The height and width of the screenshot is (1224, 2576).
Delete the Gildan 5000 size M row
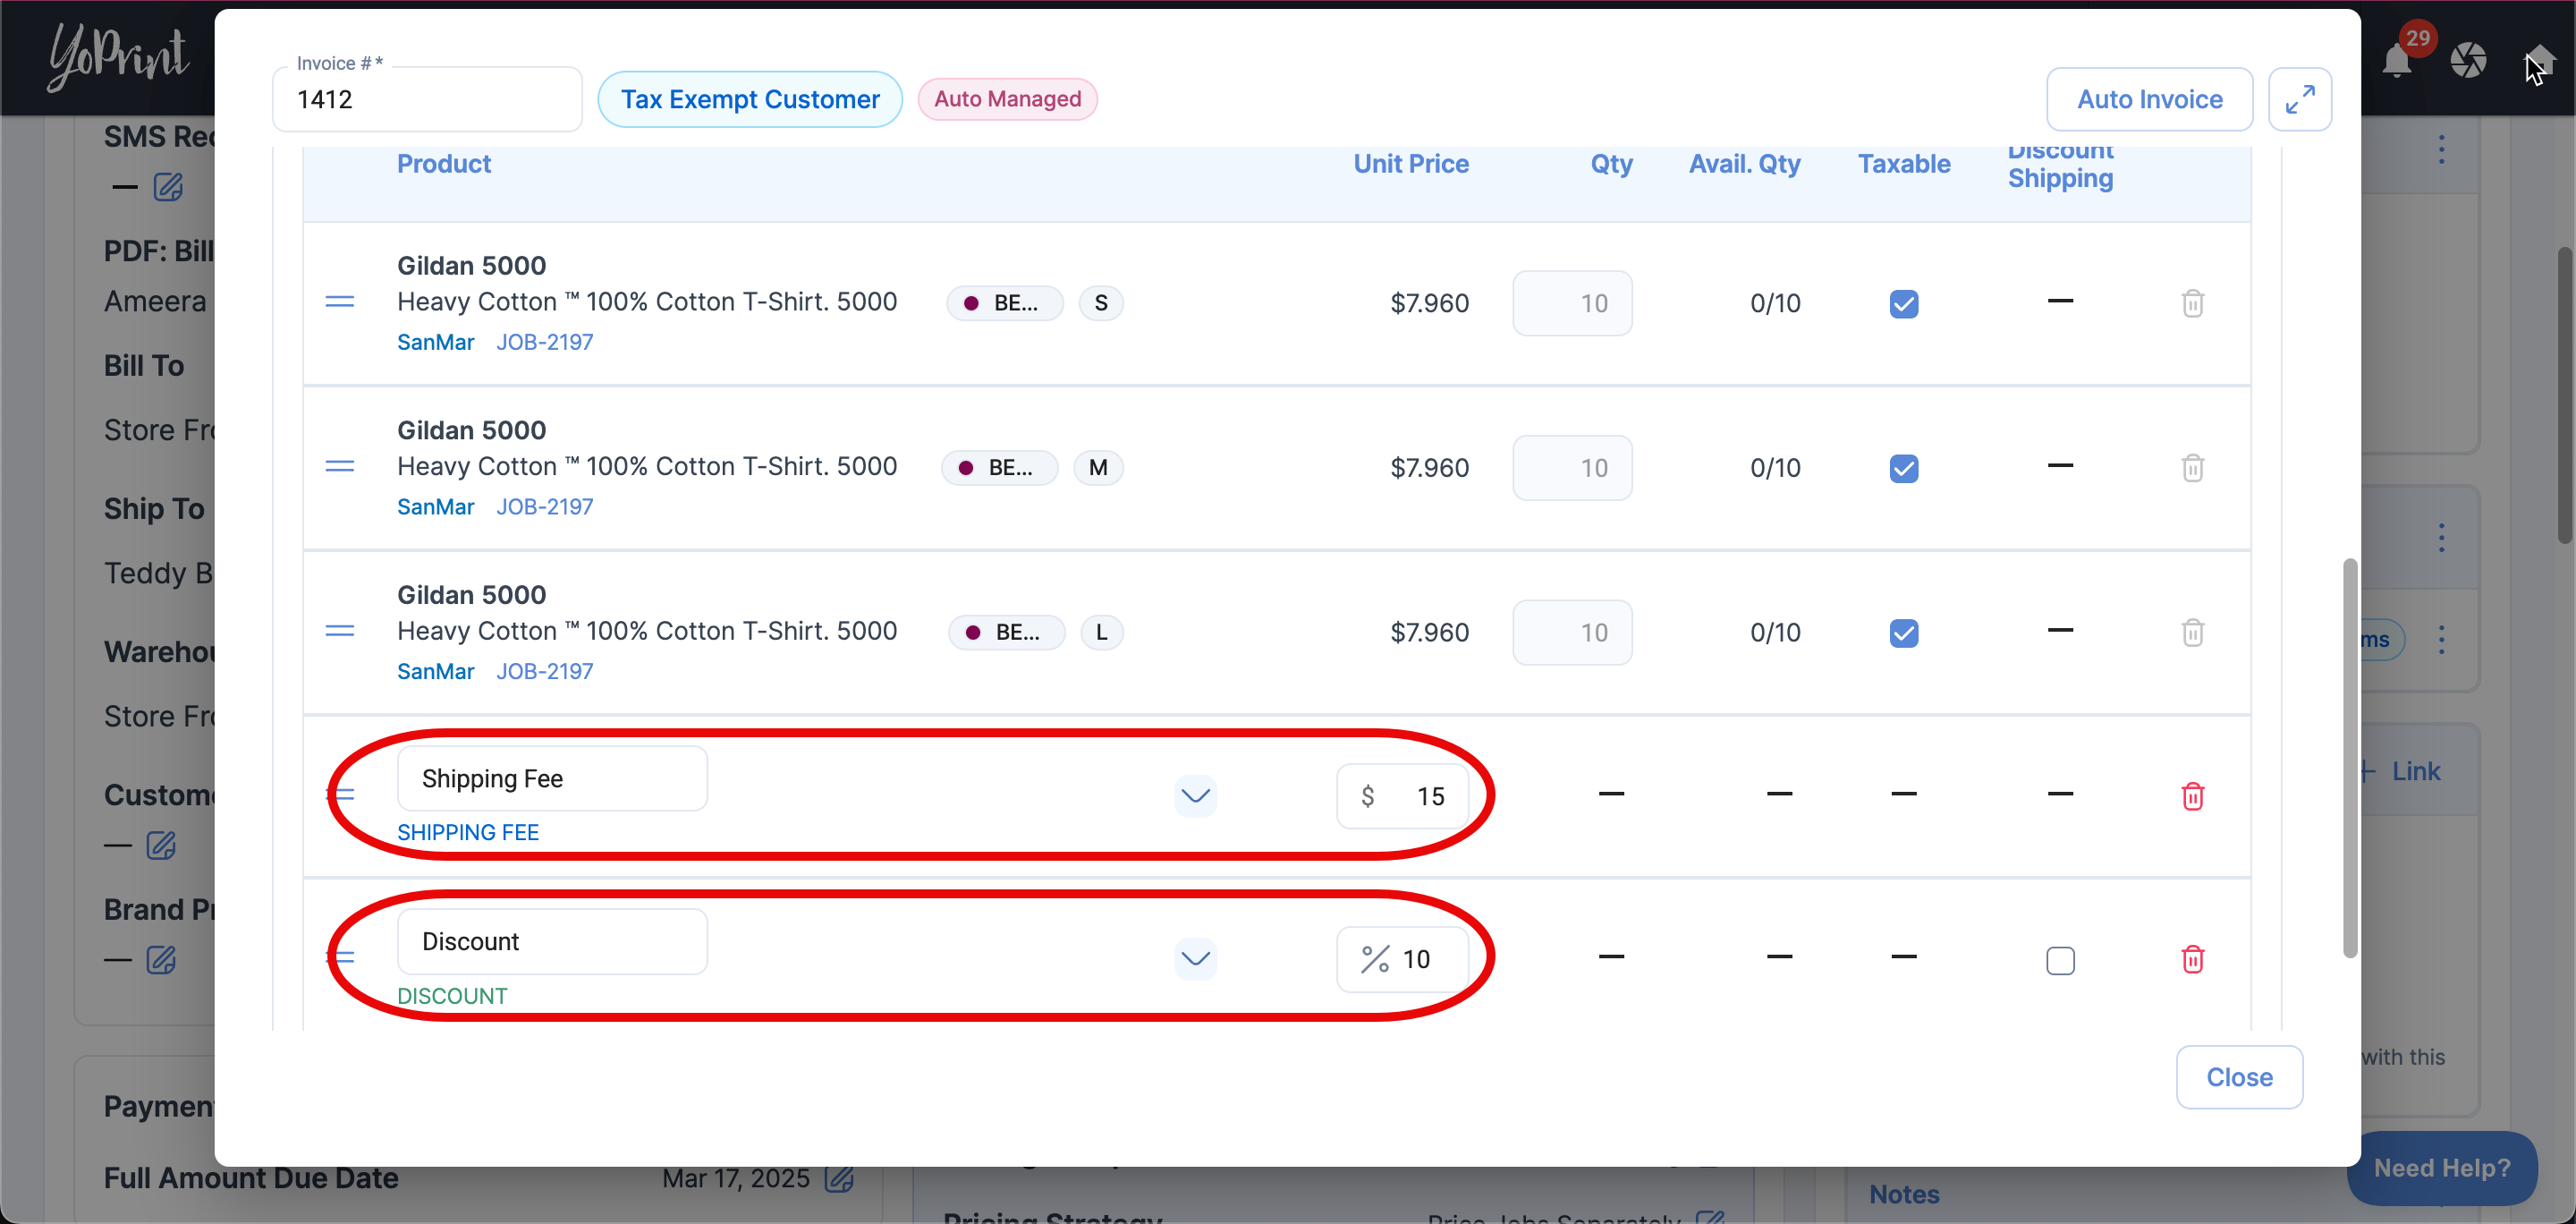2192,467
